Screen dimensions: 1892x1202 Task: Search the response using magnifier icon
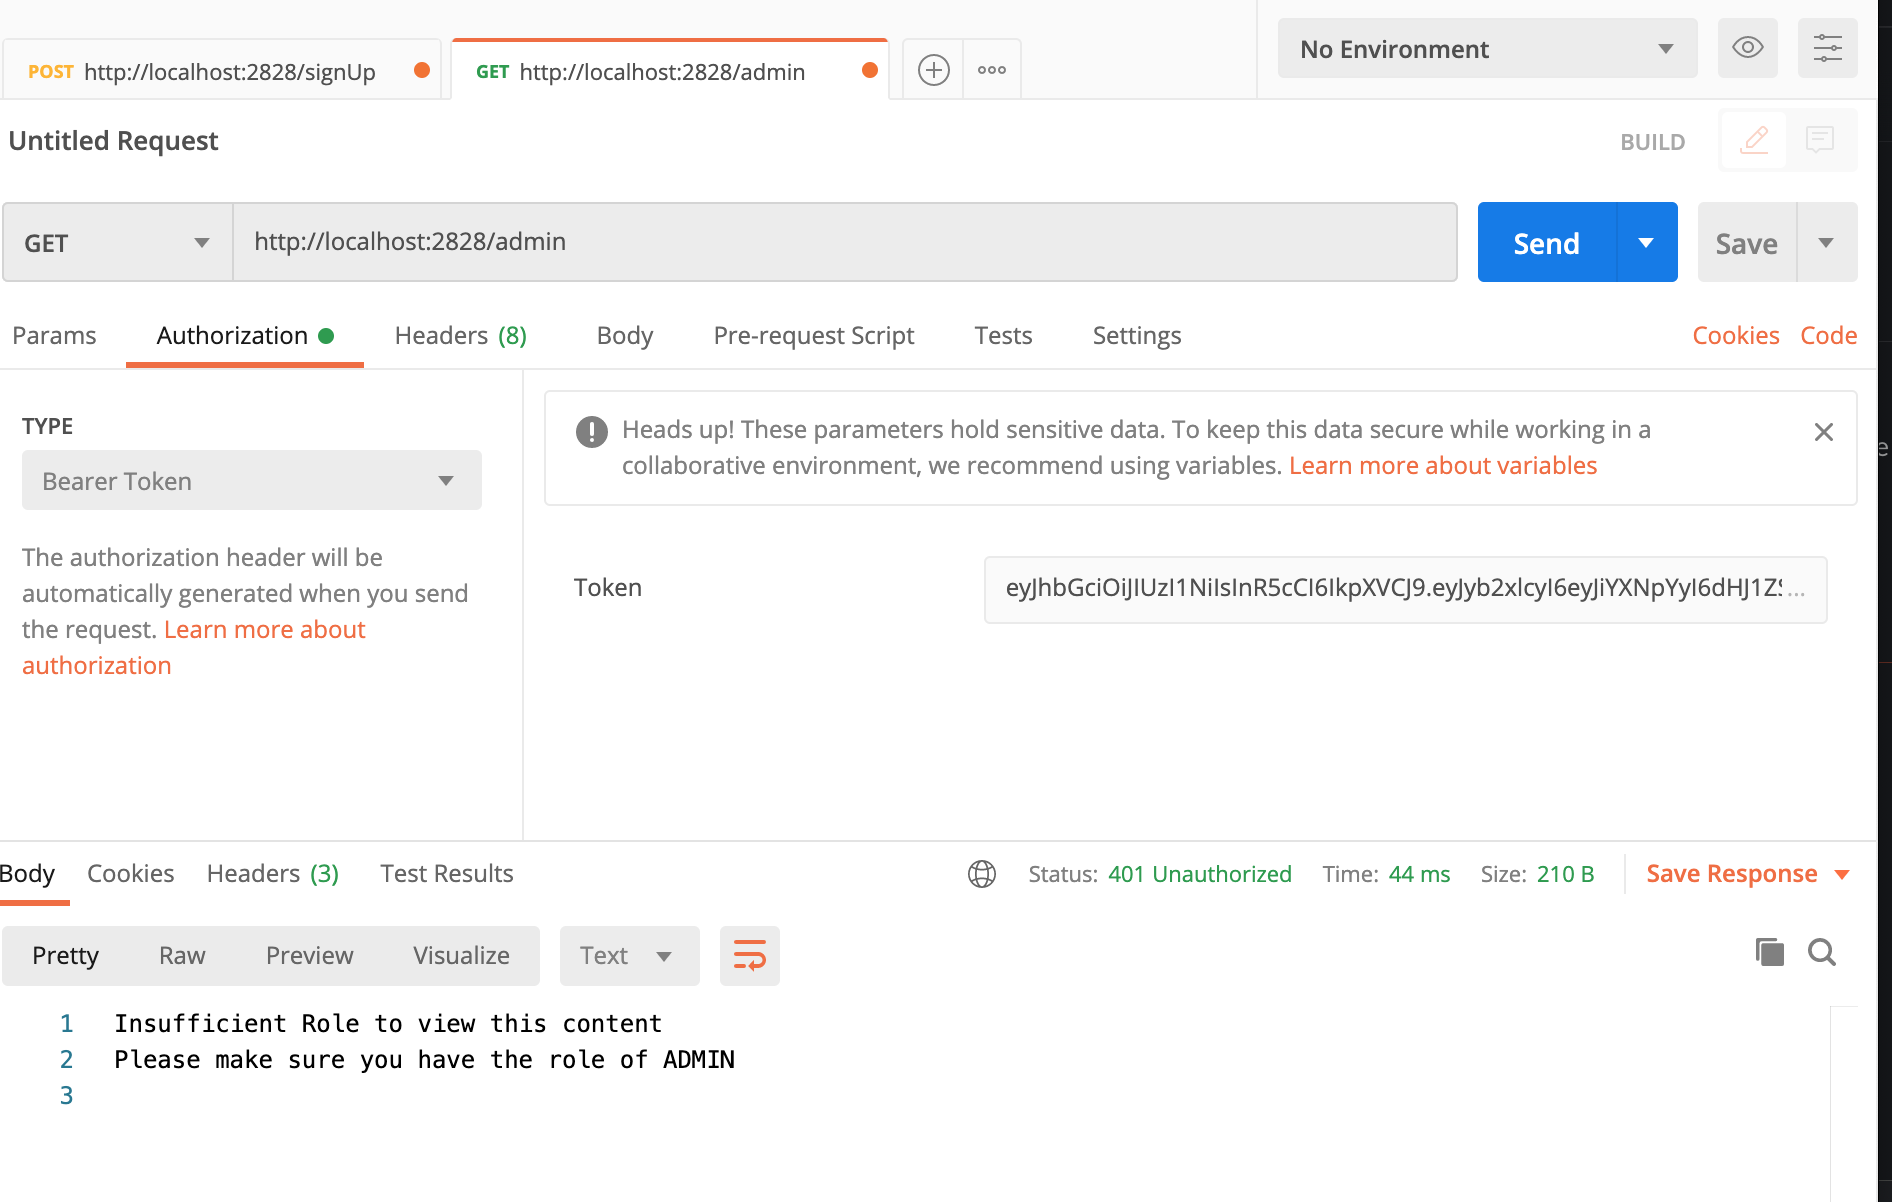(1821, 952)
